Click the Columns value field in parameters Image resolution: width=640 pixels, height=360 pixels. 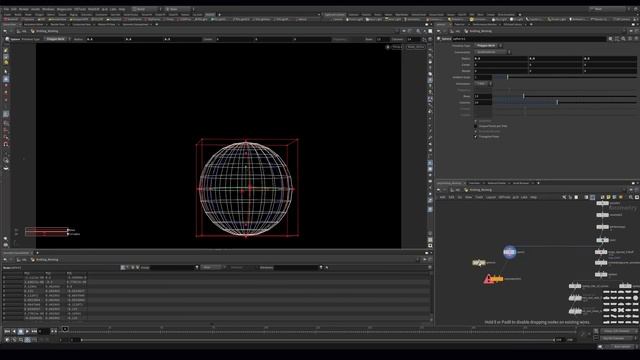pos(482,102)
